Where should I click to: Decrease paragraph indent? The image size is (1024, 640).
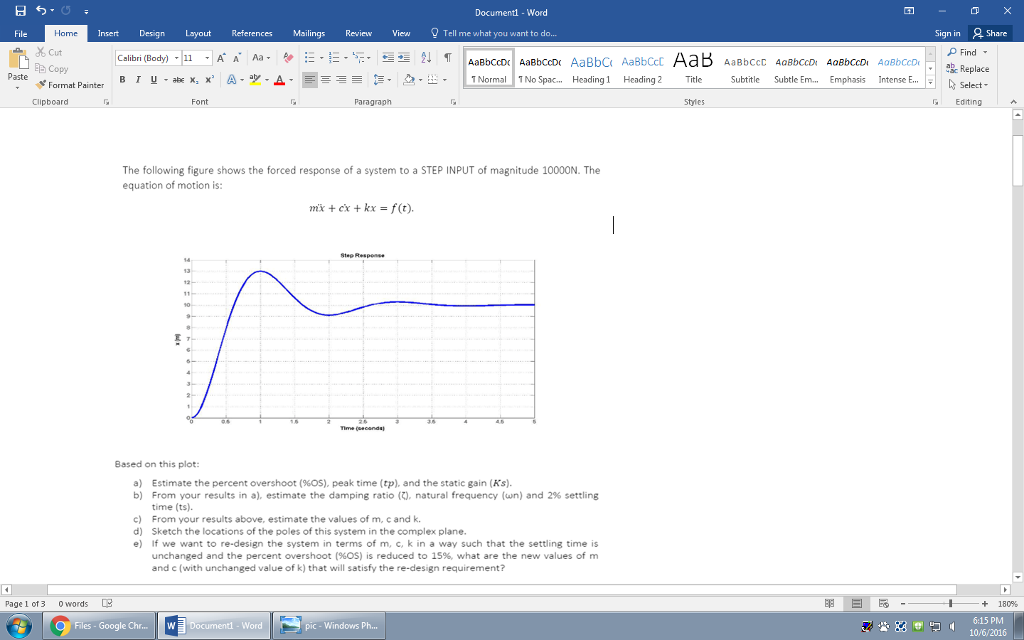point(389,58)
